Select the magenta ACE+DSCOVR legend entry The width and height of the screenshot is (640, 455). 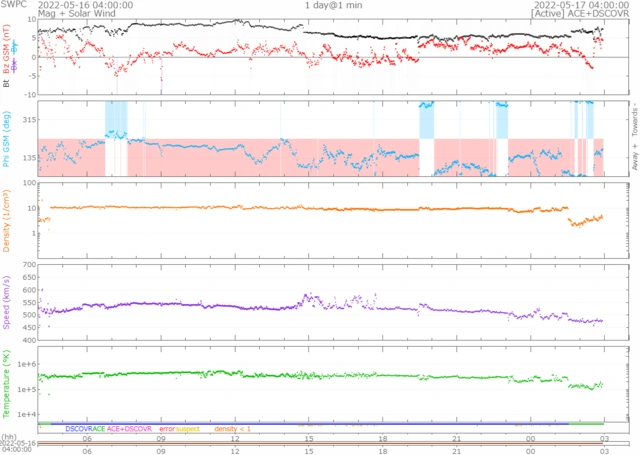point(129,429)
